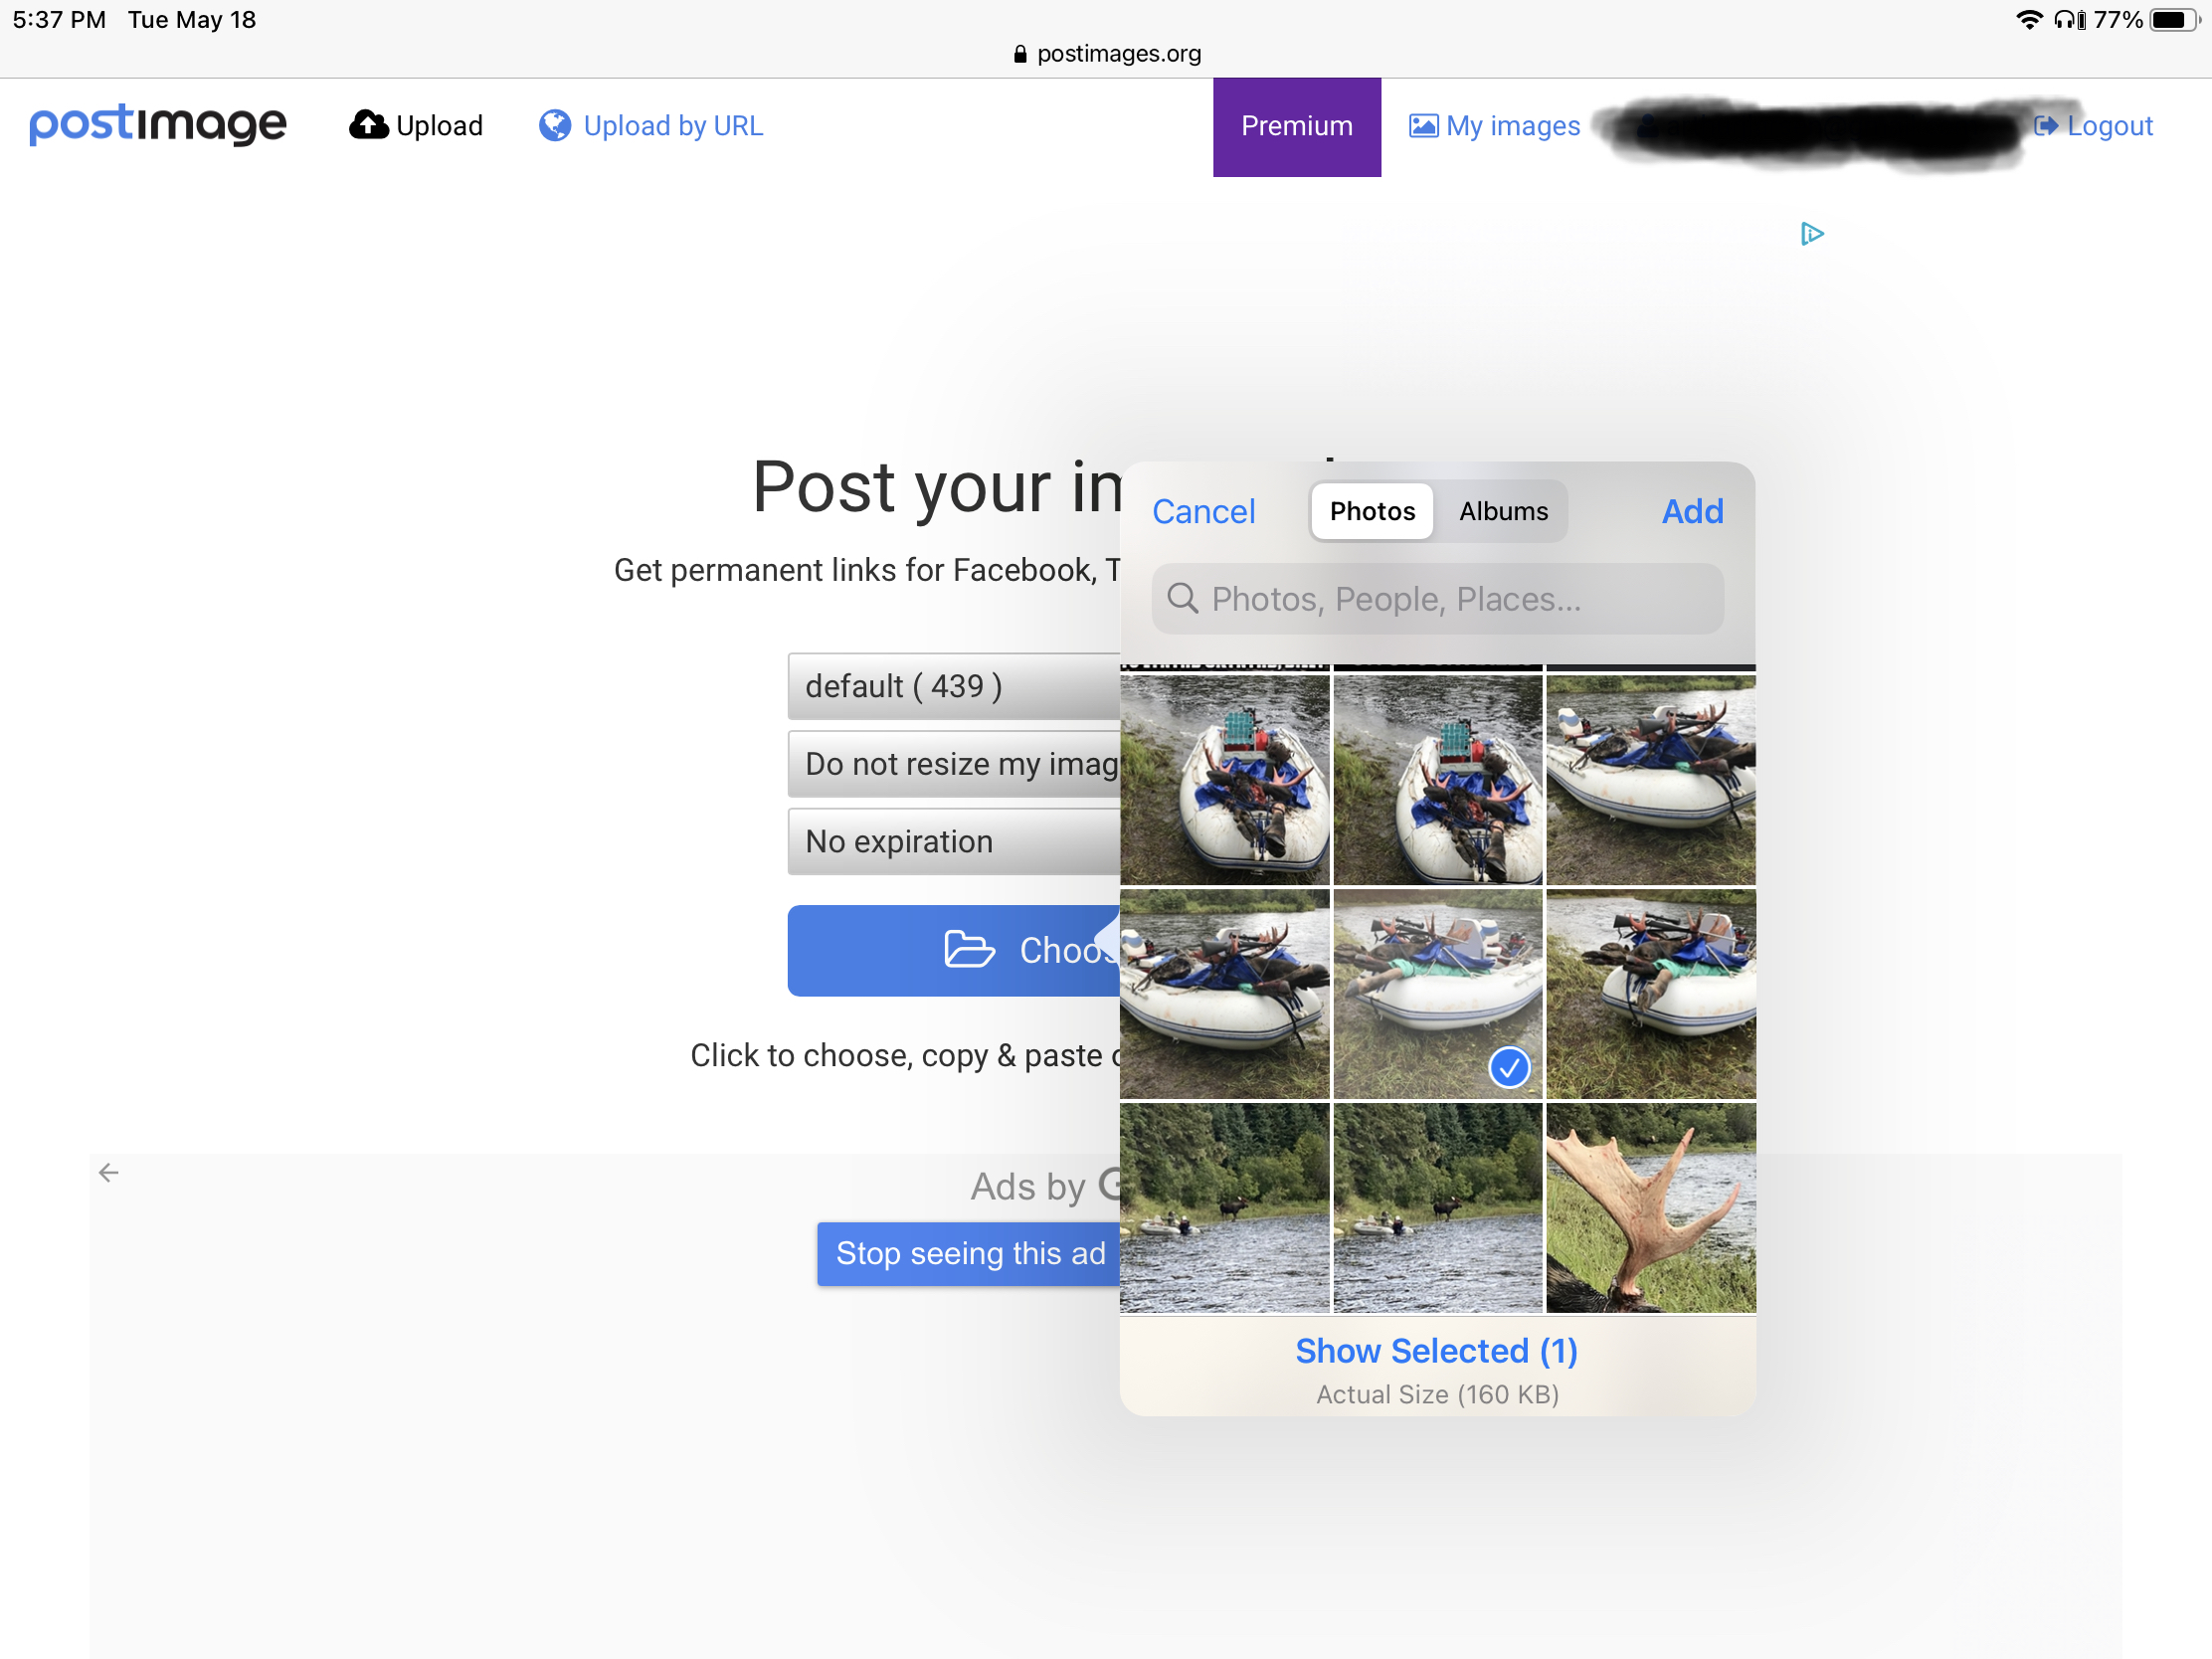Click the back arrow in the ad panel

point(109,1172)
